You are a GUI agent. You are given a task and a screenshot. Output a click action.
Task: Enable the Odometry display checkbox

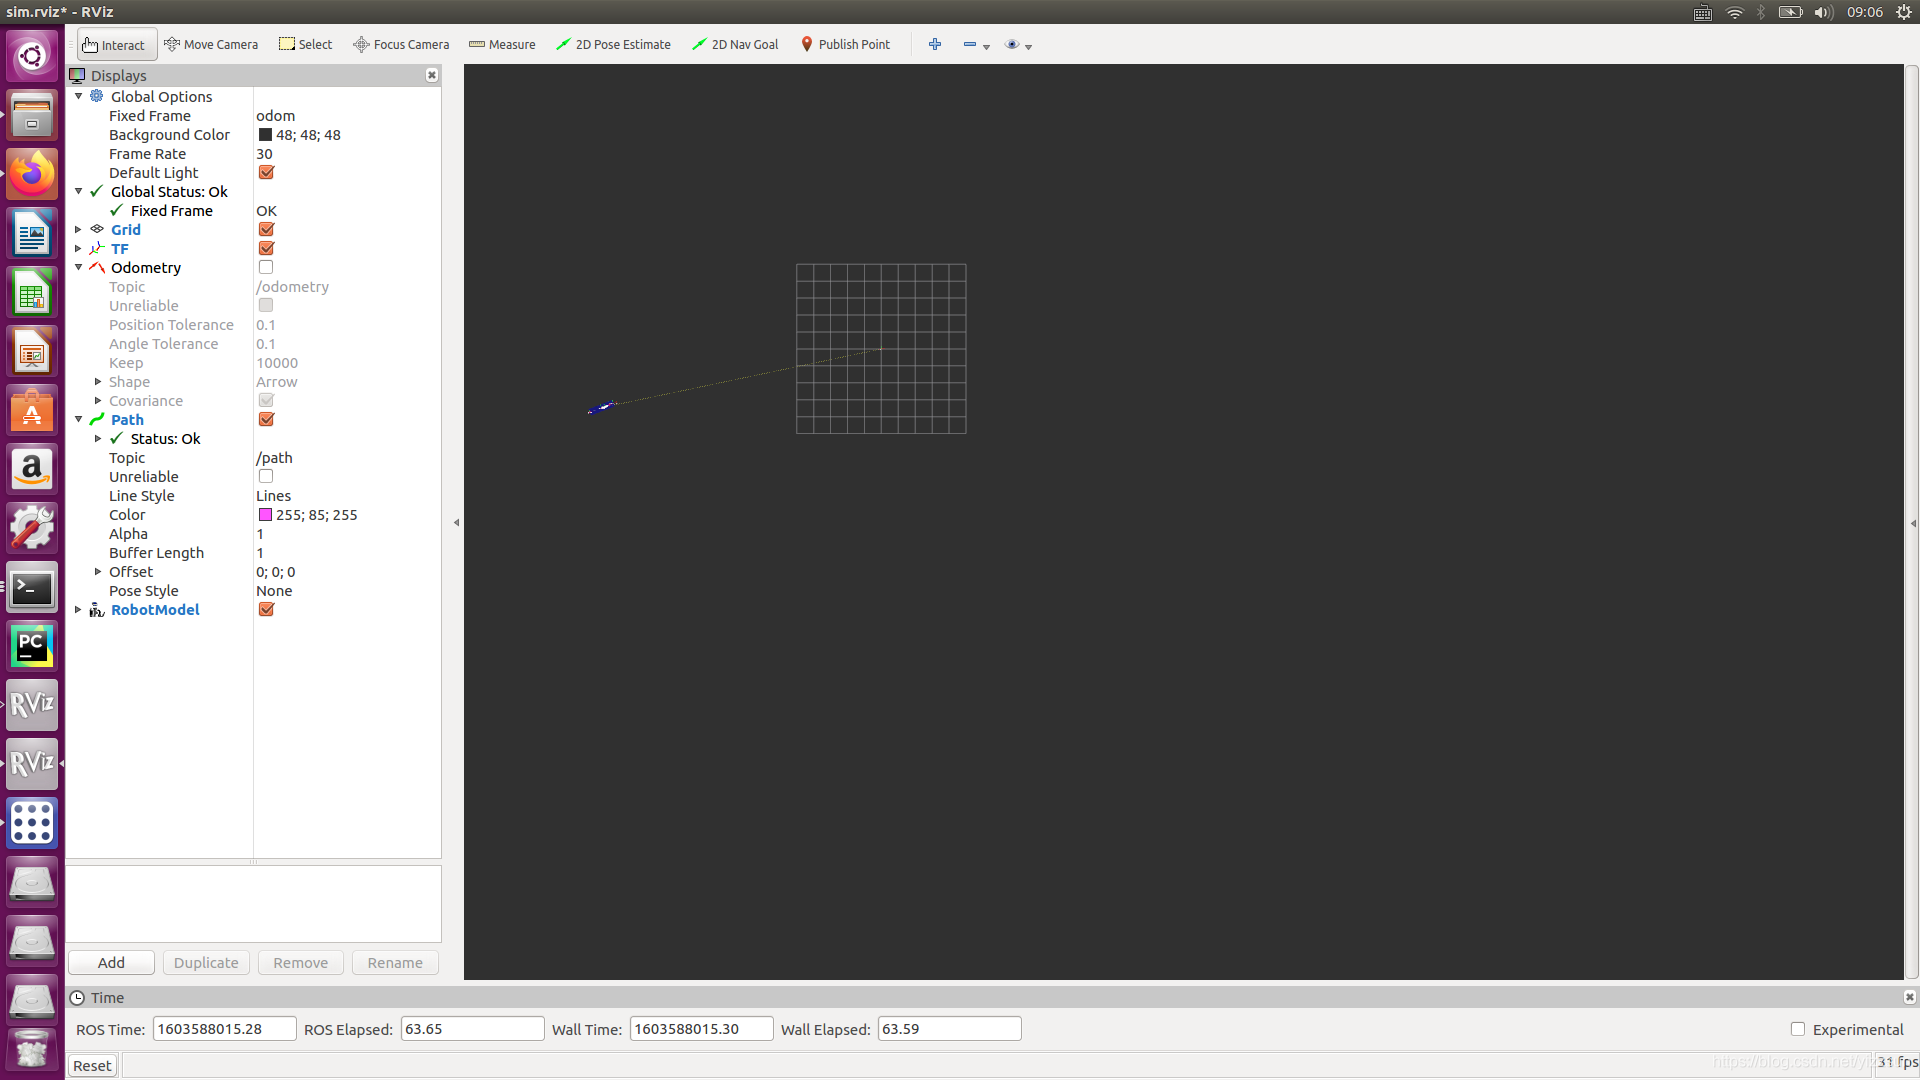[x=266, y=268]
